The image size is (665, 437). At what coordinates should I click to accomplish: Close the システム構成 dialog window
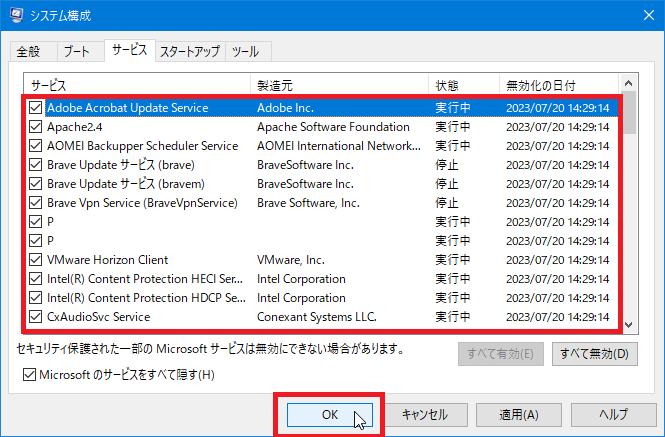point(642,13)
